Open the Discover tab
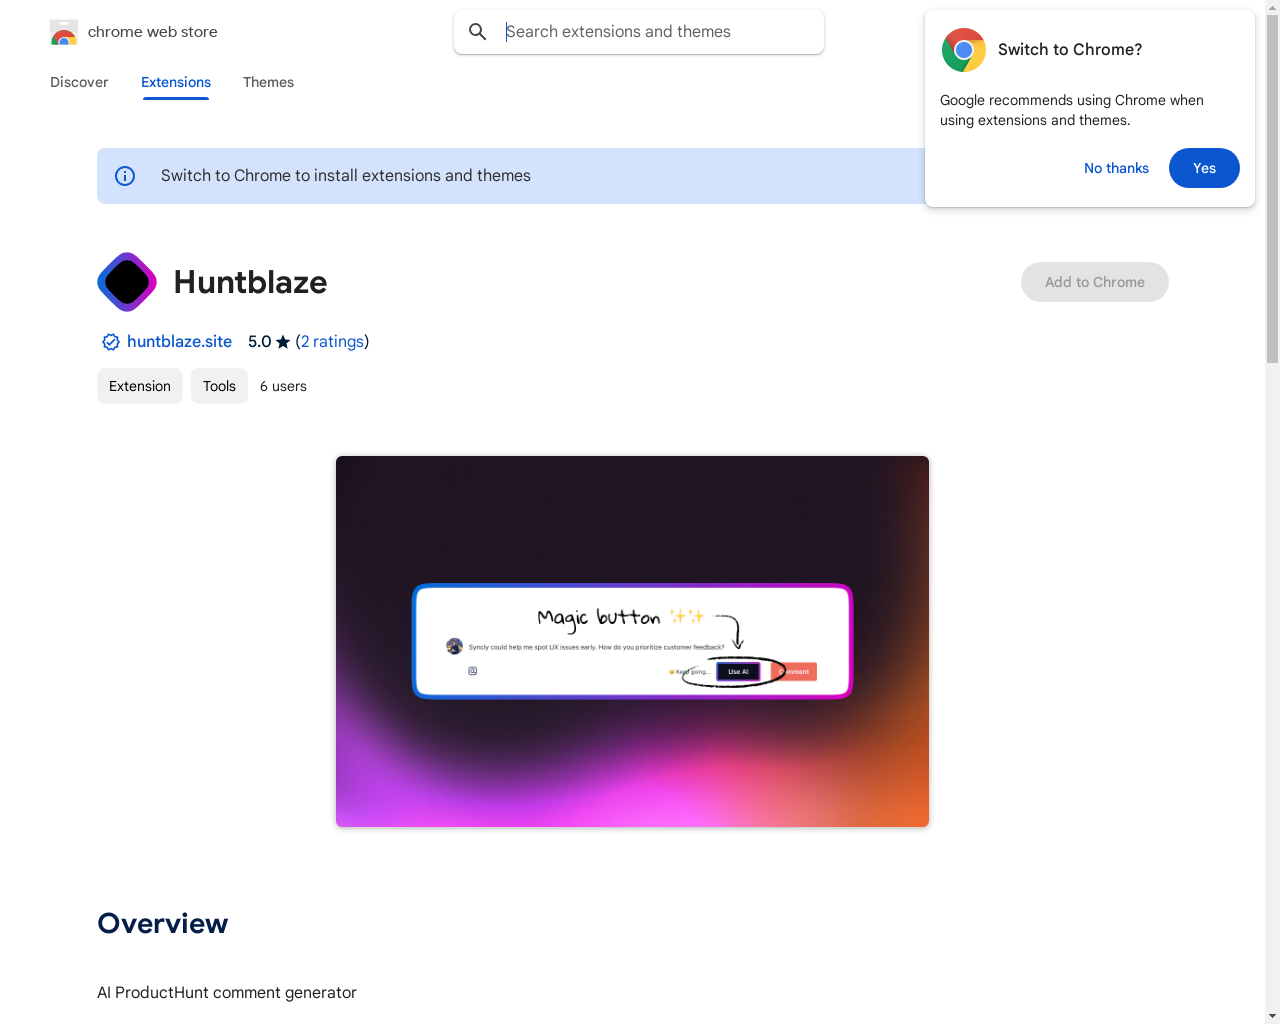The image size is (1280, 1024). point(79,82)
